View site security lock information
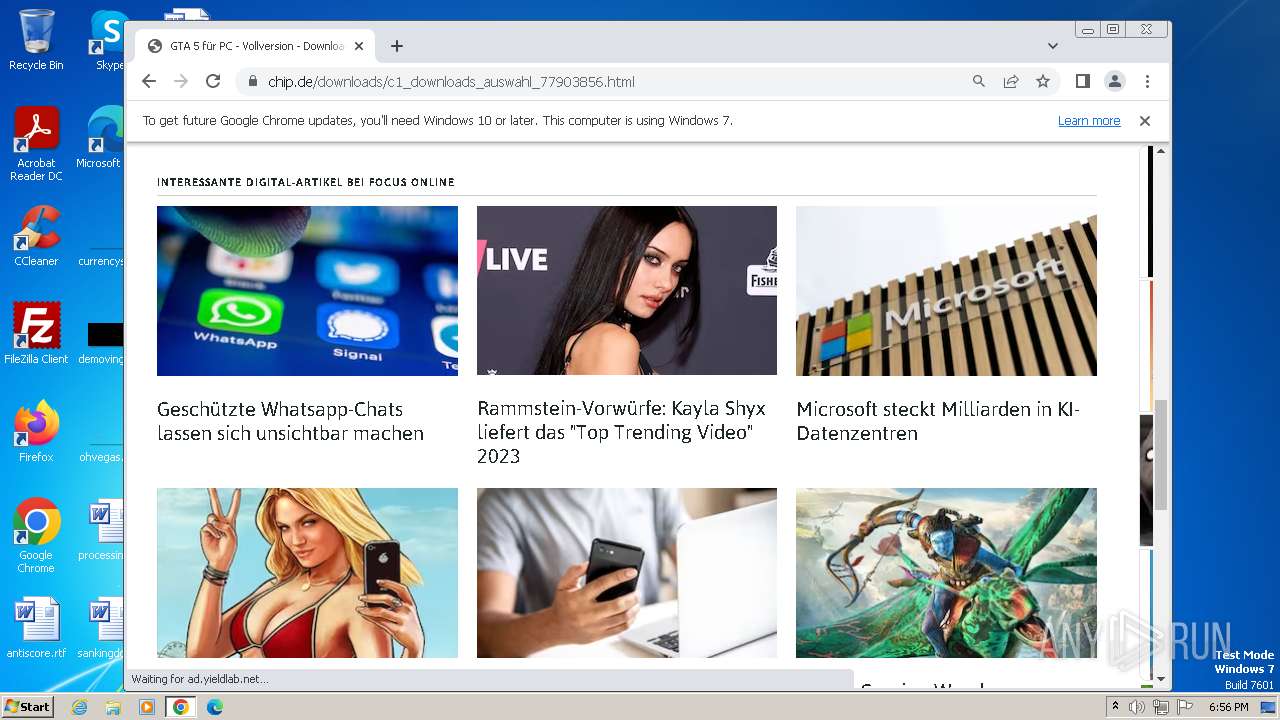Viewport: 1280px width, 720px height. [253, 82]
